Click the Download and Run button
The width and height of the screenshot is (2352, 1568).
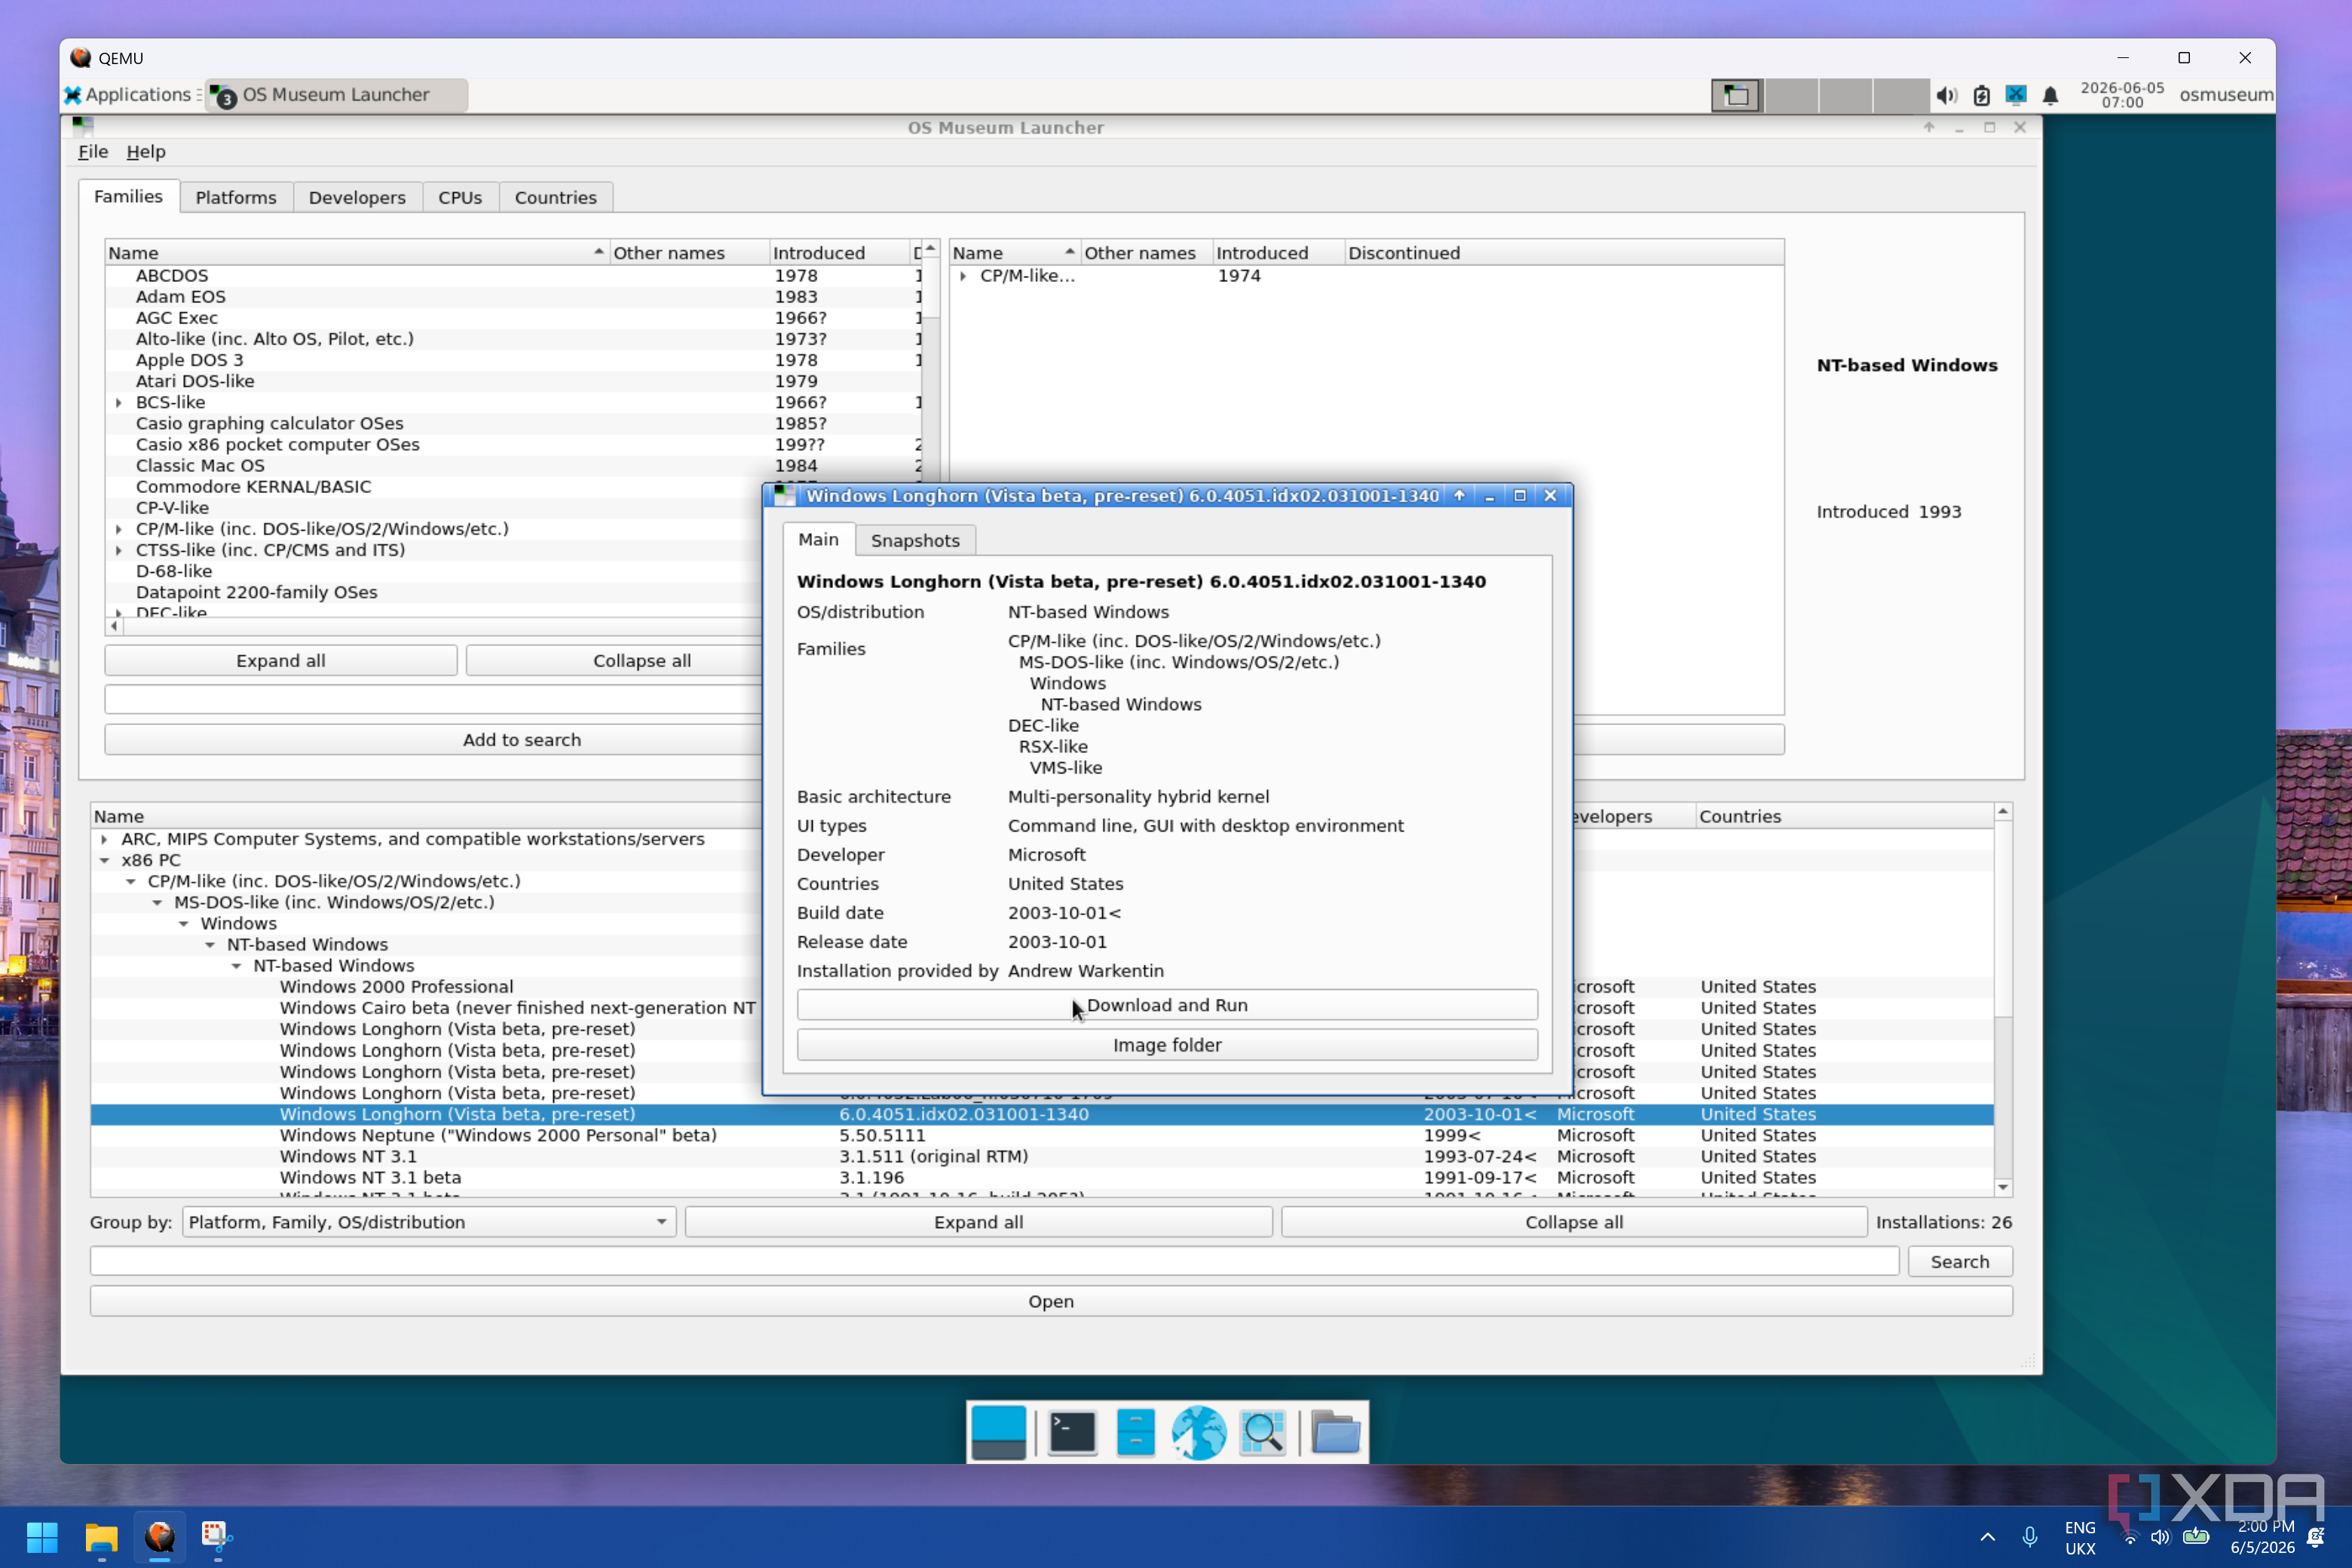coord(1167,1005)
